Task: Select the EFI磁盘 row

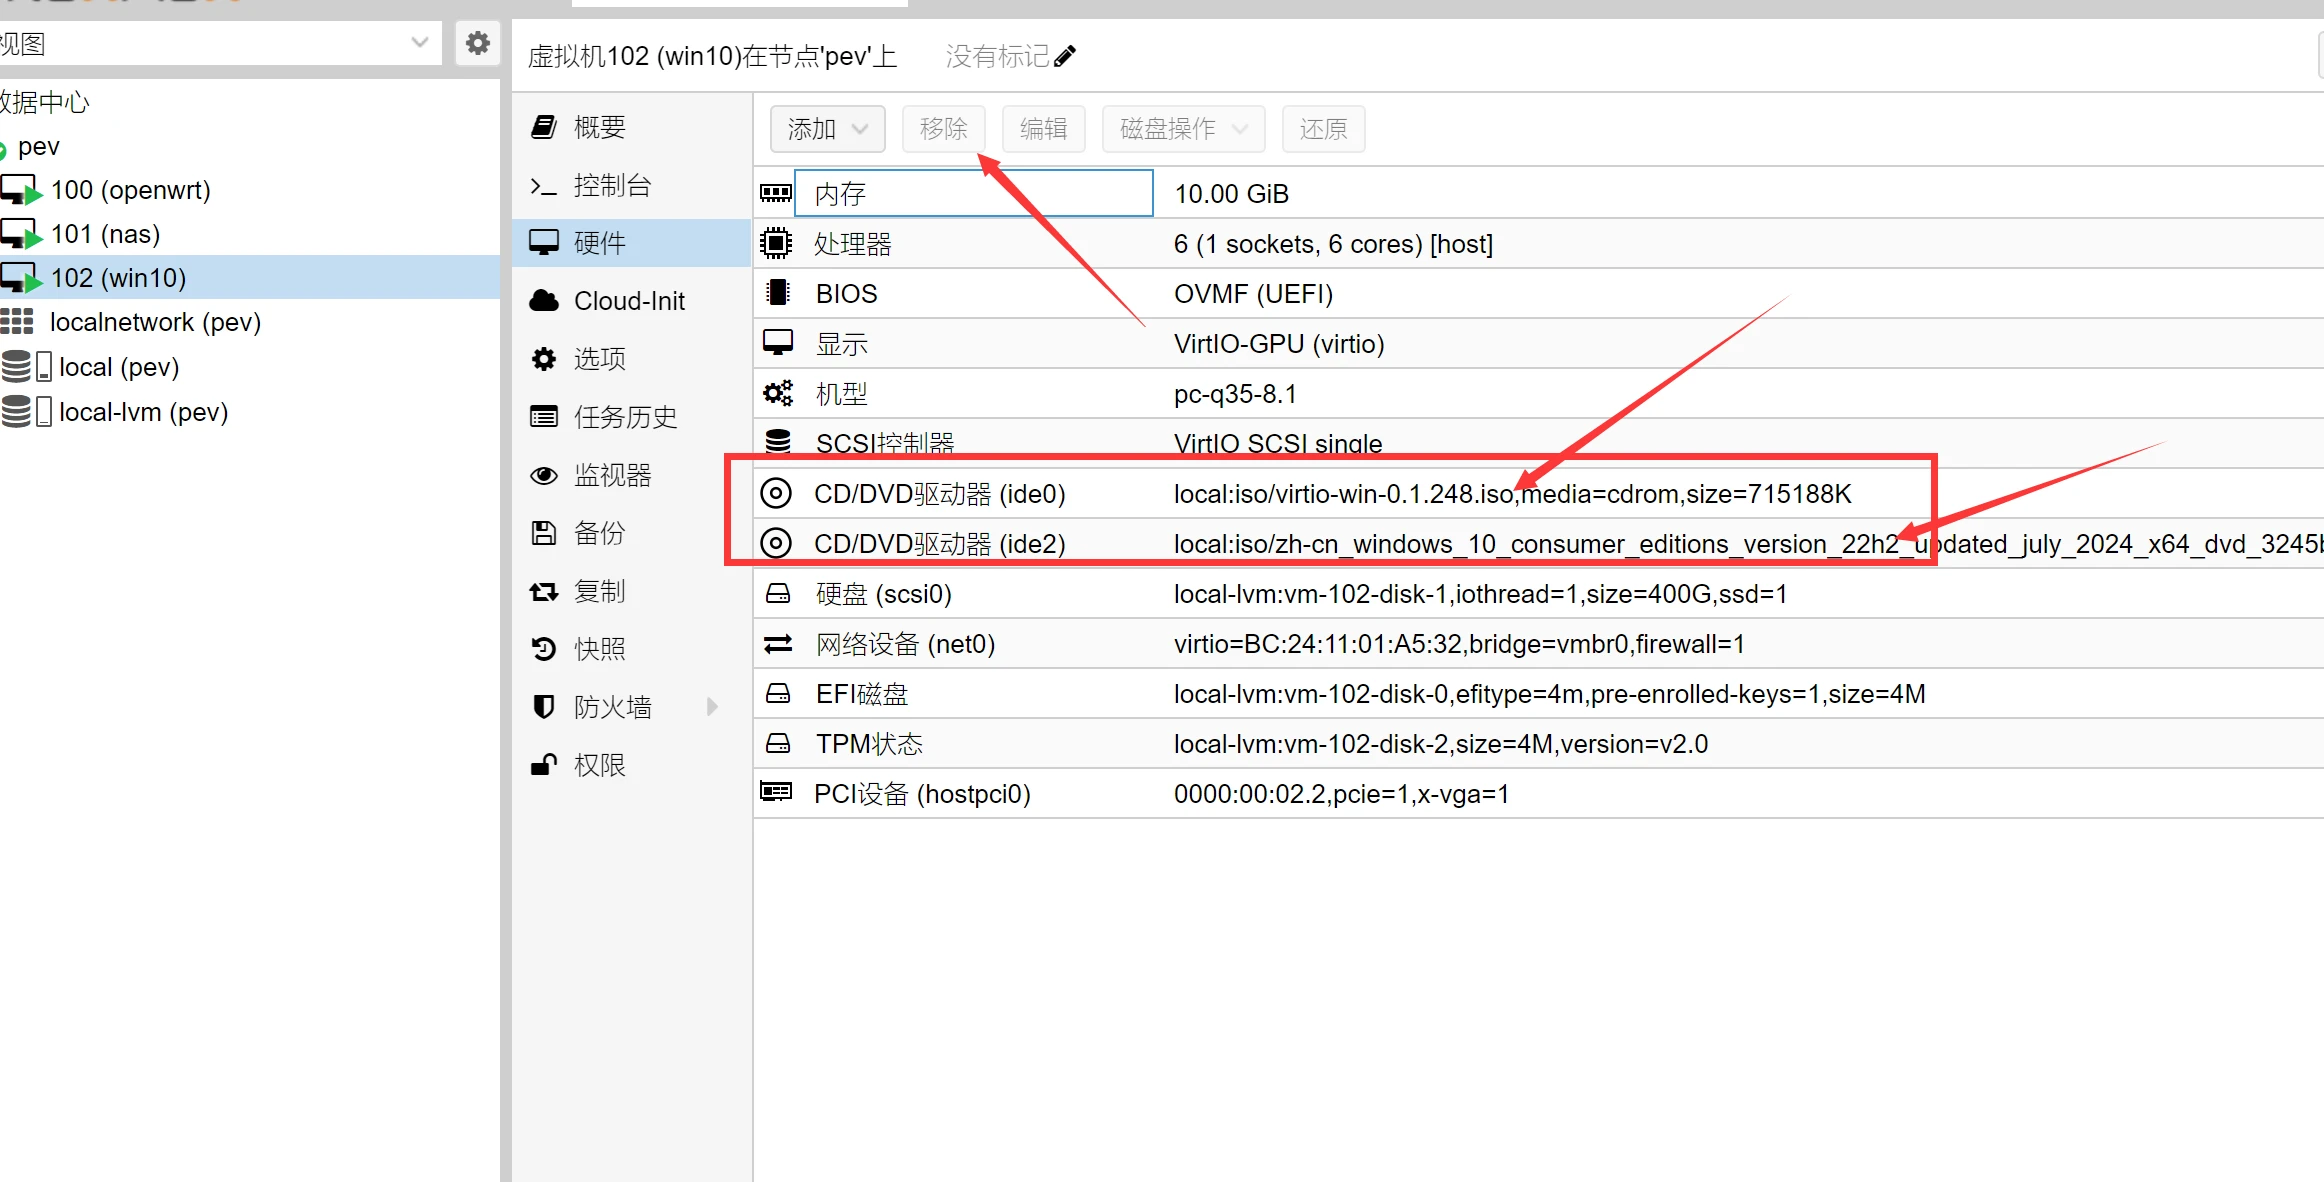Action: click(x=1539, y=693)
